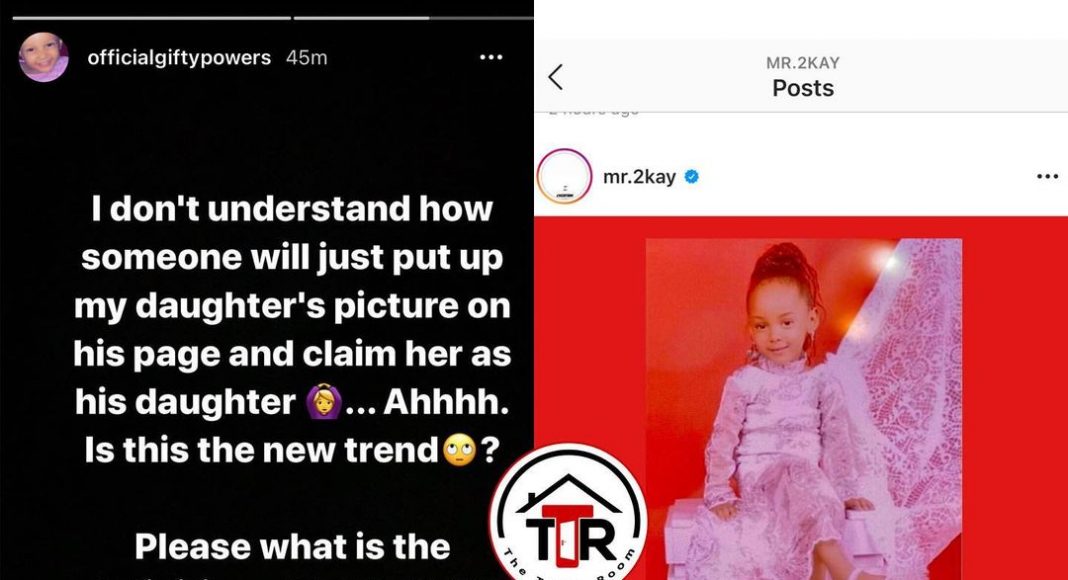Open officialgiftypowers story profile avatar
This screenshot has width=1068, height=580.
(44, 57)
